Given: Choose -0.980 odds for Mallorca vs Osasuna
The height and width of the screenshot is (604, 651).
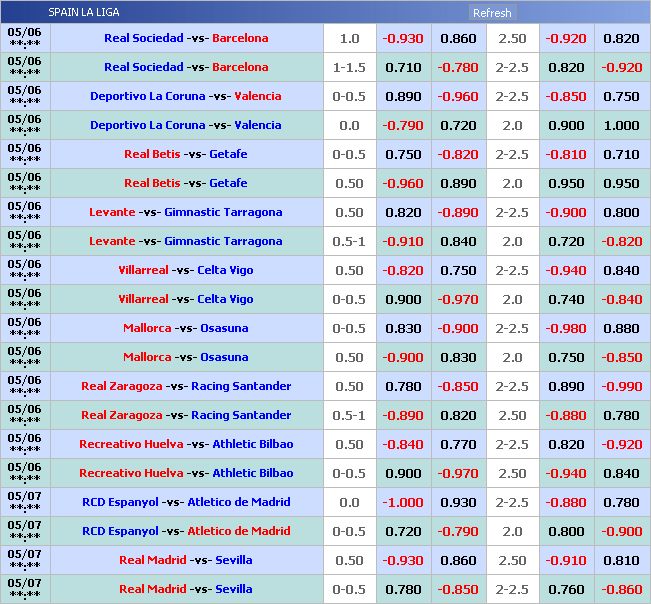Looking at the screenshot, I should (x=566, y=328).
